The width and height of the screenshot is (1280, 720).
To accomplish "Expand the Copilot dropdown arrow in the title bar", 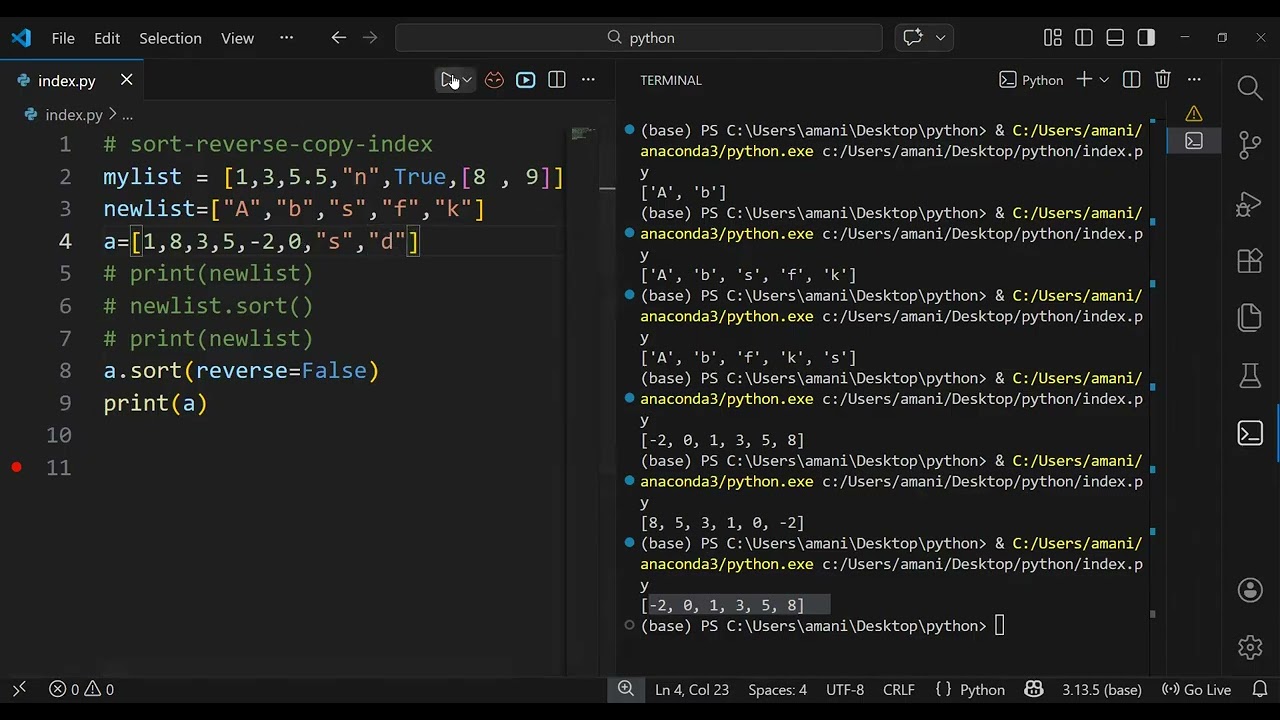I will pyautogui.click(x=940, y=38).
